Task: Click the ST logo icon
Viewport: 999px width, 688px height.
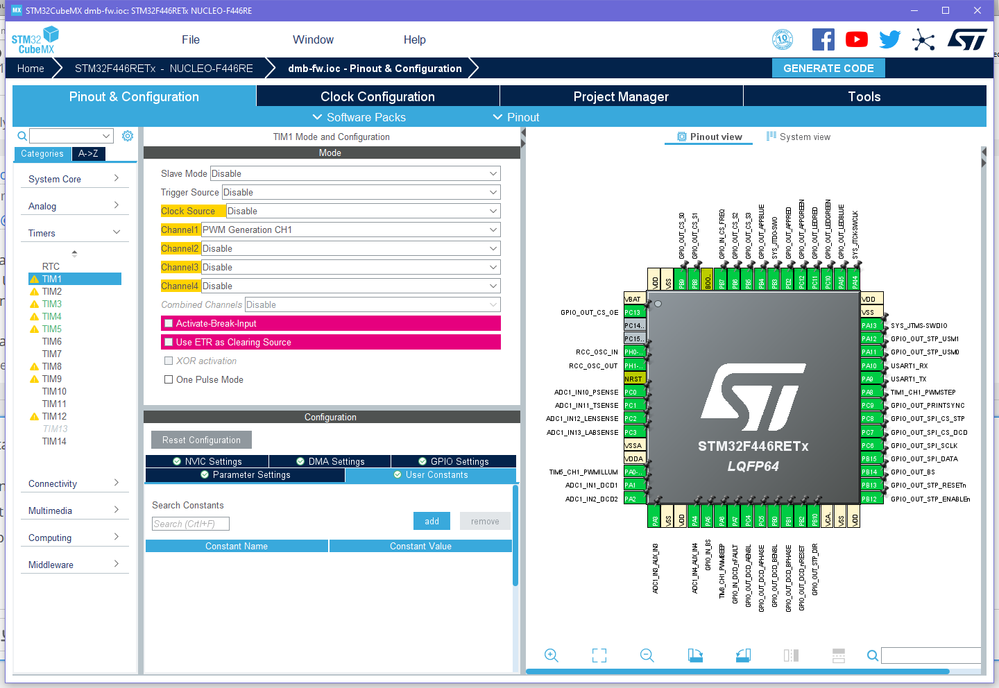Action: coord(967,39)
